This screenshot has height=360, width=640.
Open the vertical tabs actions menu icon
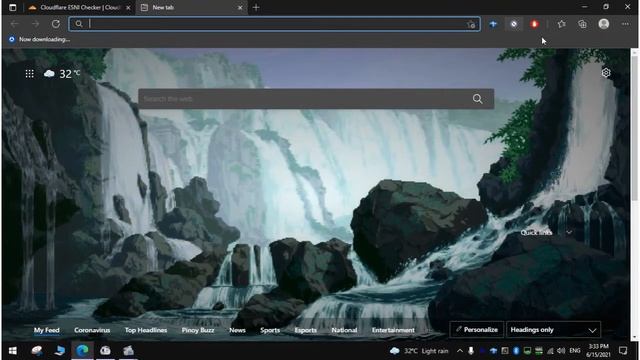[12, 7]
